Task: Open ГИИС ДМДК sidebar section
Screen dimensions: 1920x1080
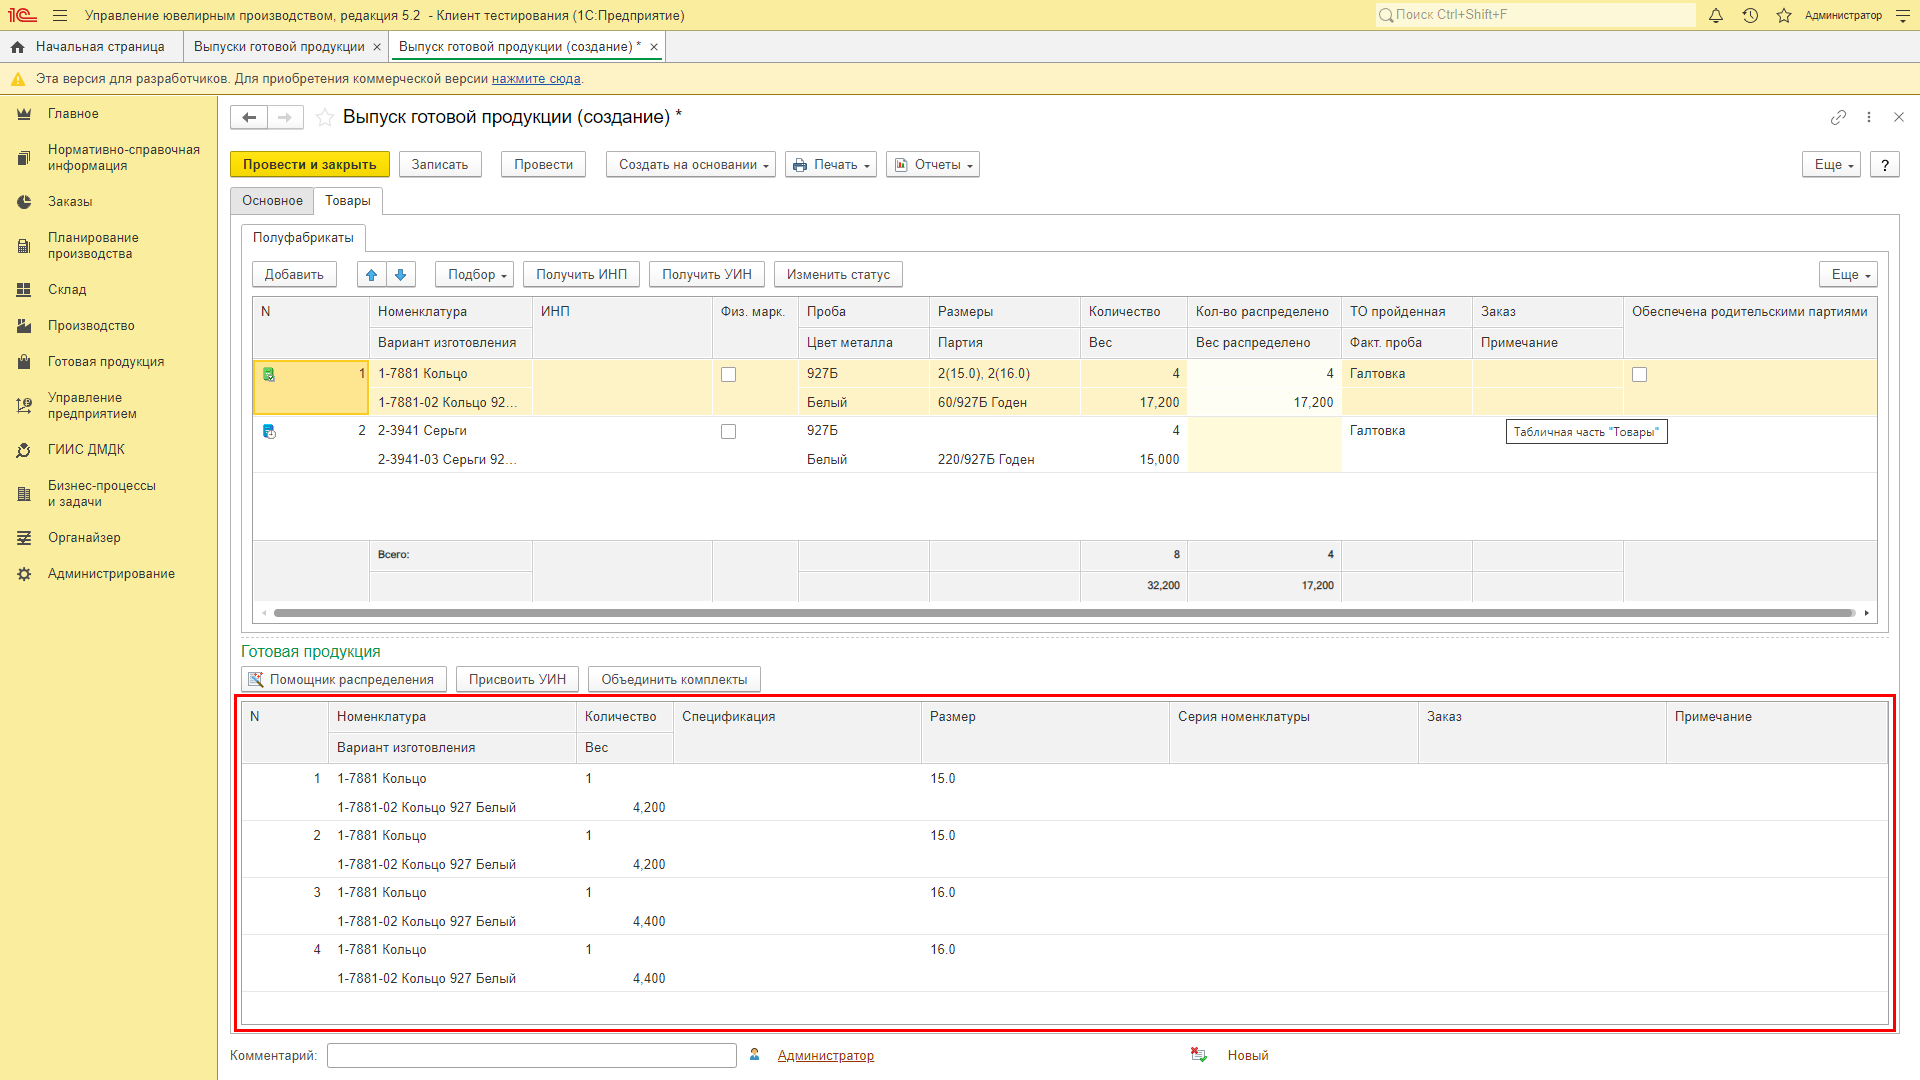Action: click(86, 450)
